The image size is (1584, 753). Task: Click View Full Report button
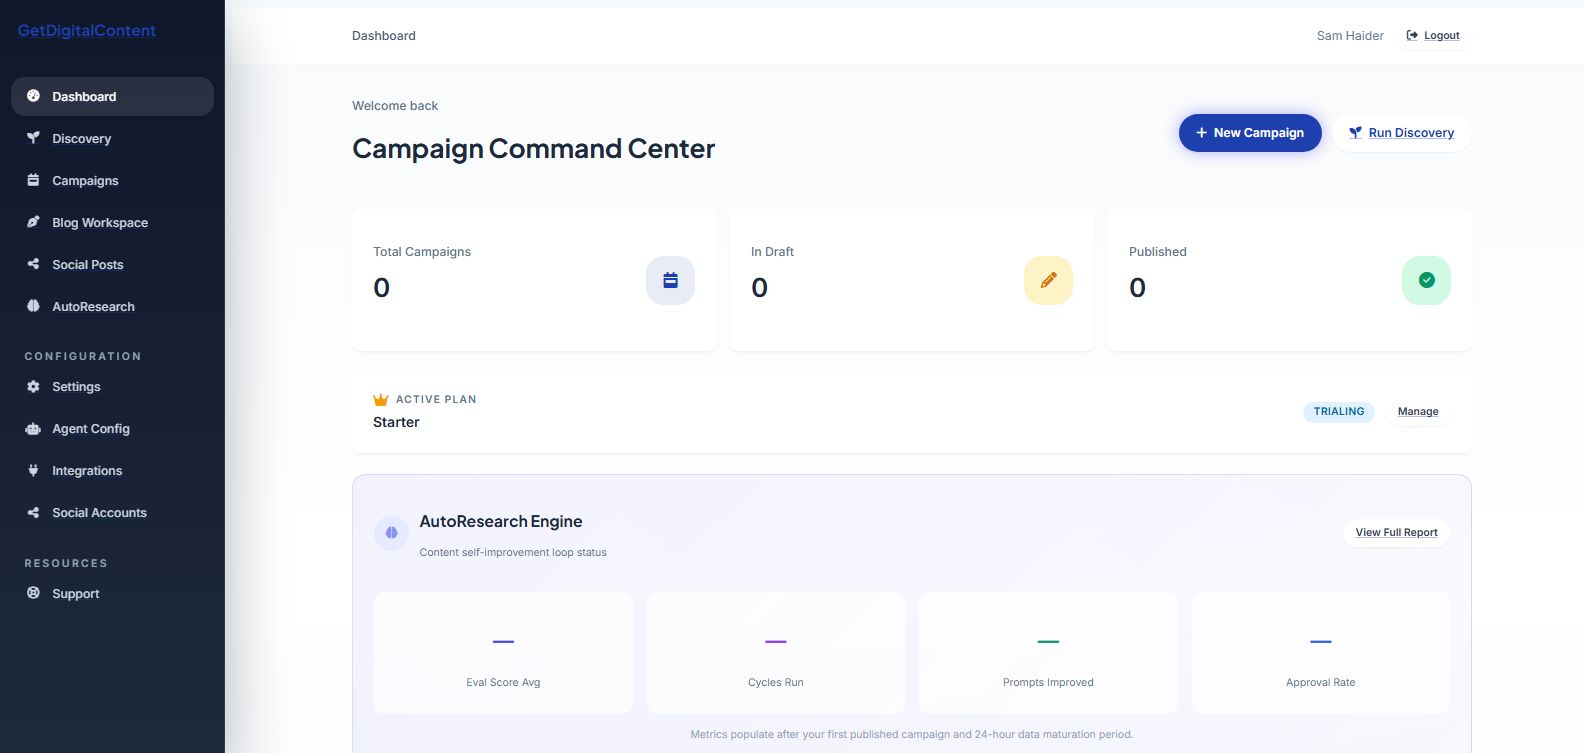pyautogui.click(x=1396, y=532)
